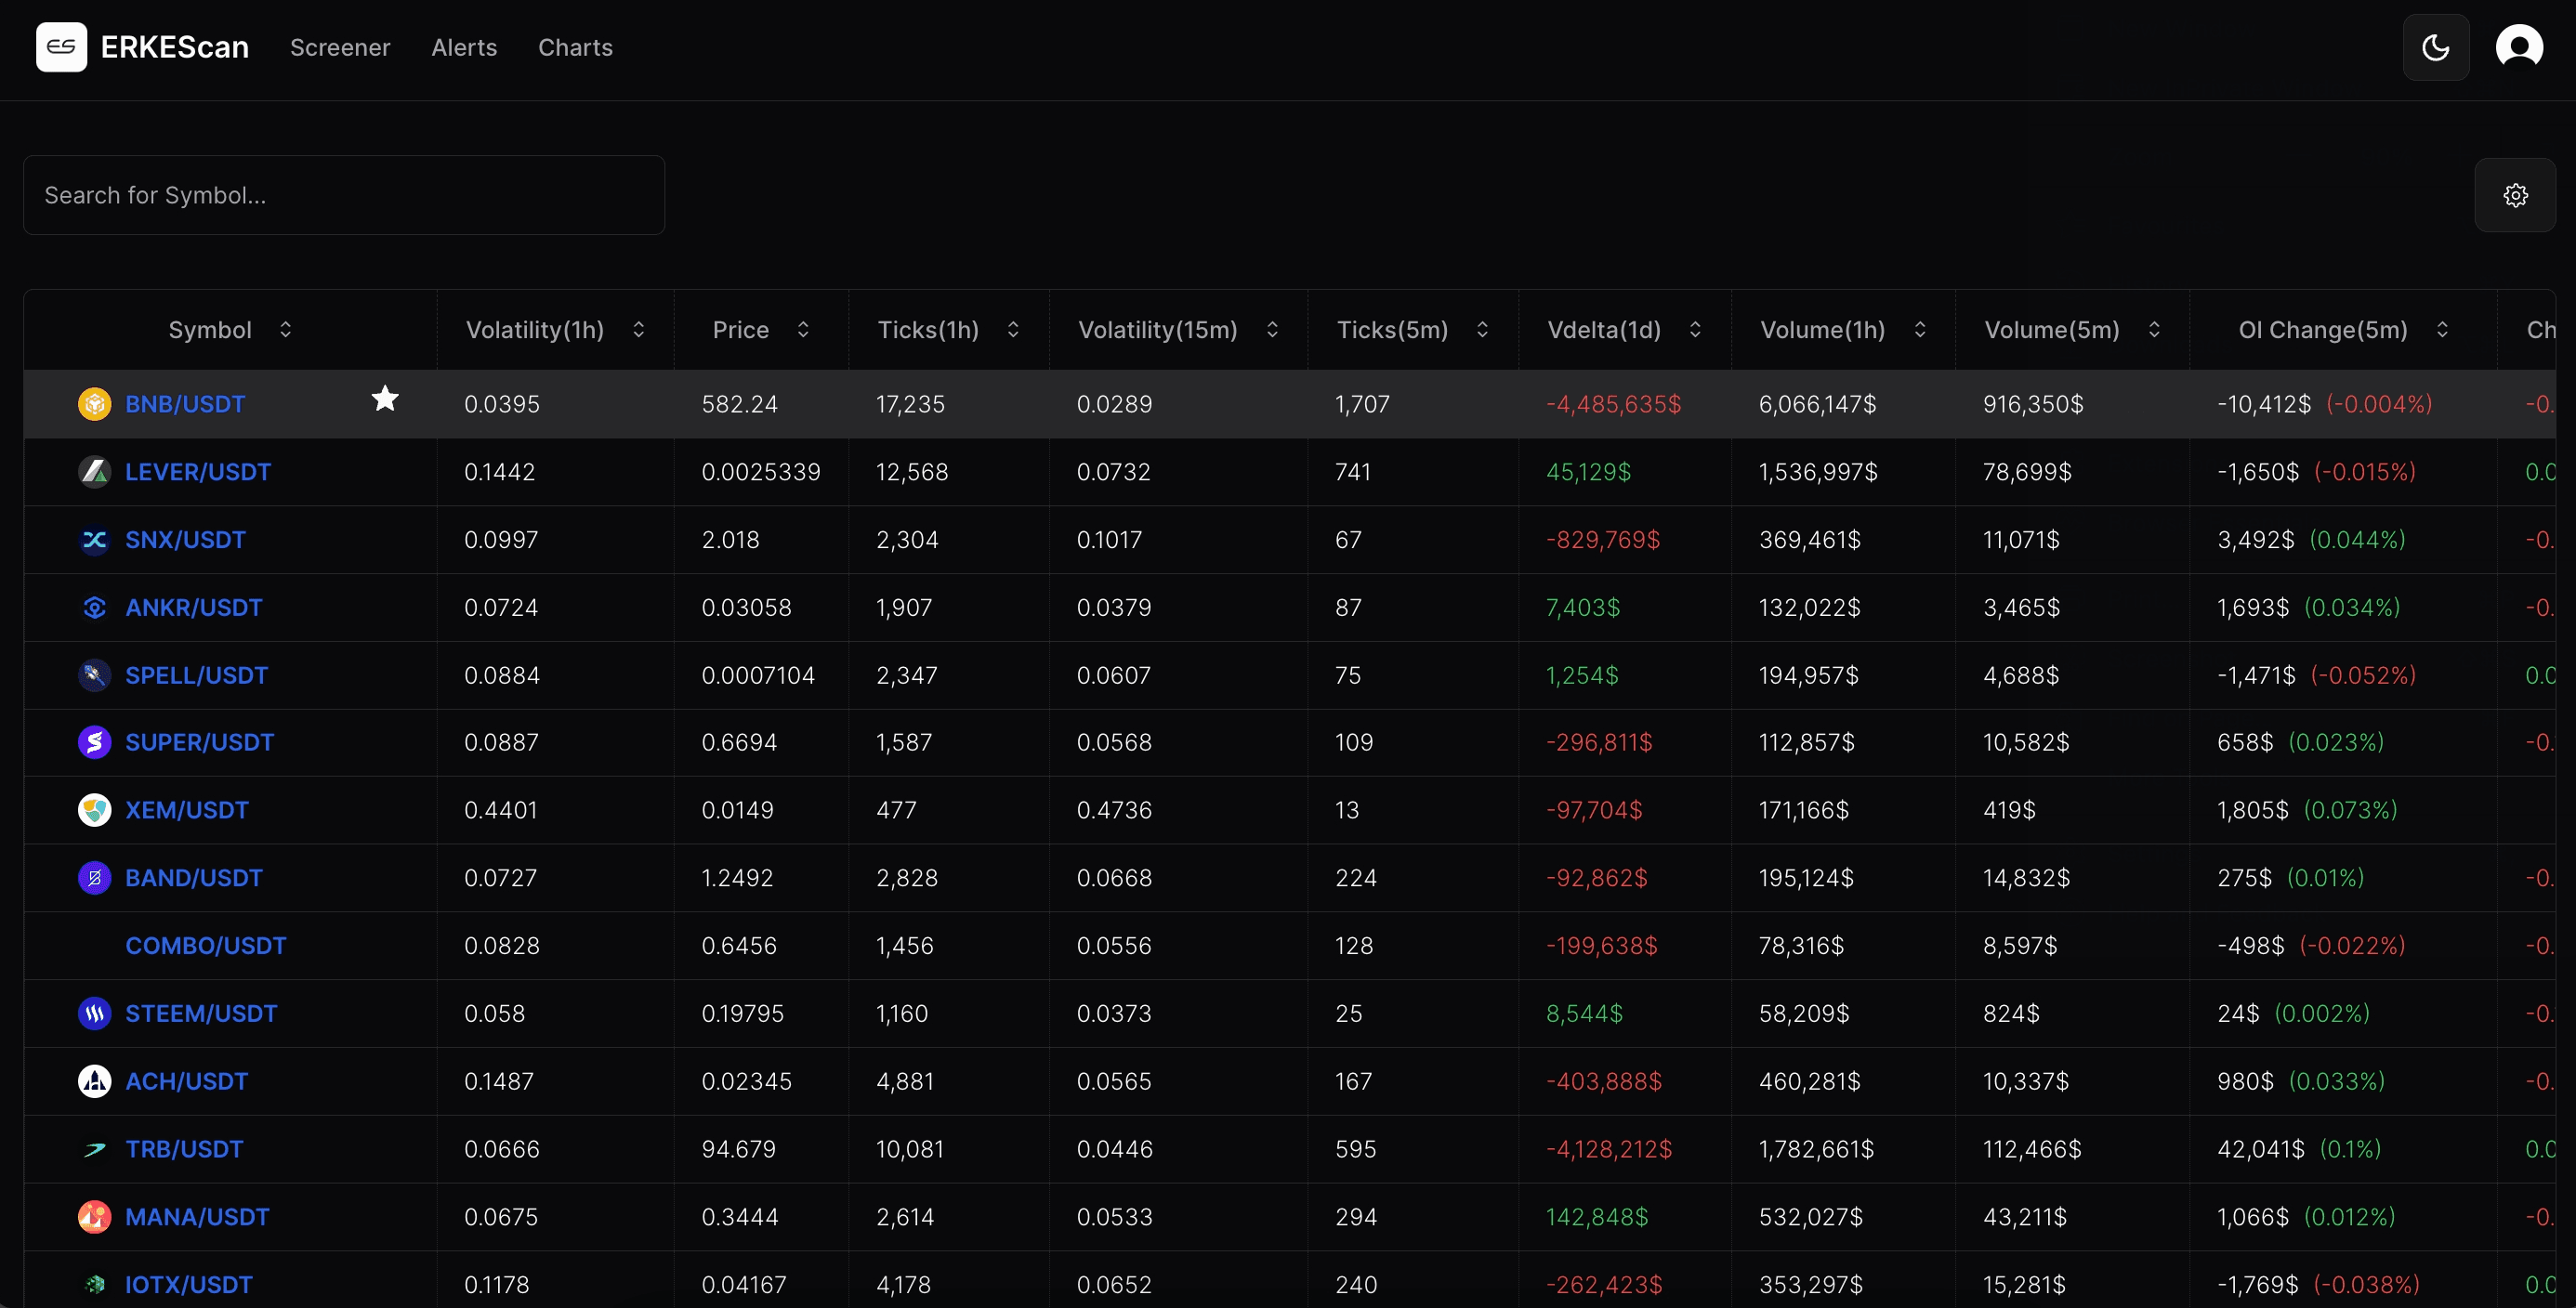This screenshot has width=2576, height=1308.
Task: Click the BNB coin icon
Action: click(x=94, y=404)
